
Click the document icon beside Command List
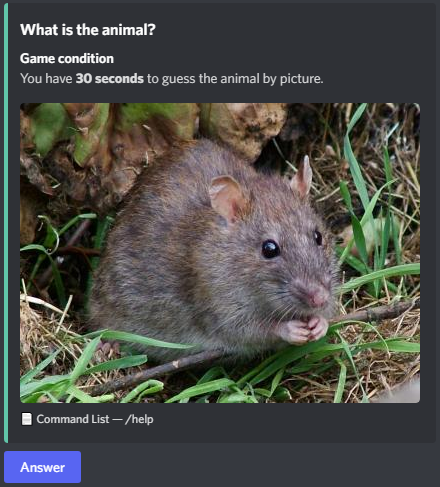[x=27, y=419]
